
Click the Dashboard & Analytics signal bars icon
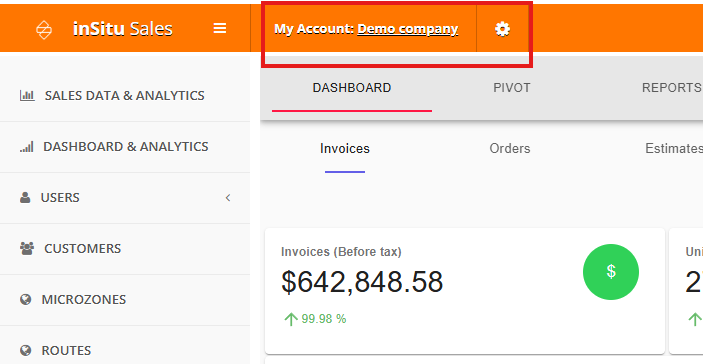point(26,147)
